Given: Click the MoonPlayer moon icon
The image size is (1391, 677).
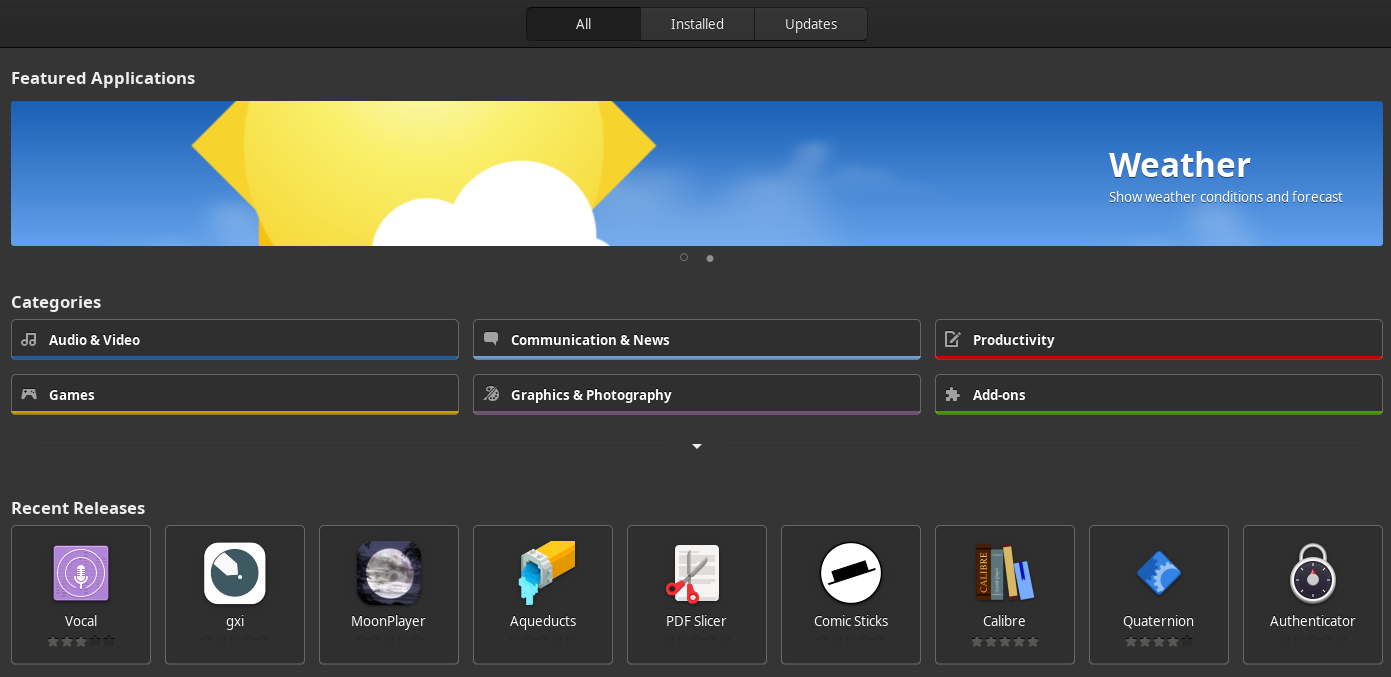Looking at the screenshot, I should [389, 573].
